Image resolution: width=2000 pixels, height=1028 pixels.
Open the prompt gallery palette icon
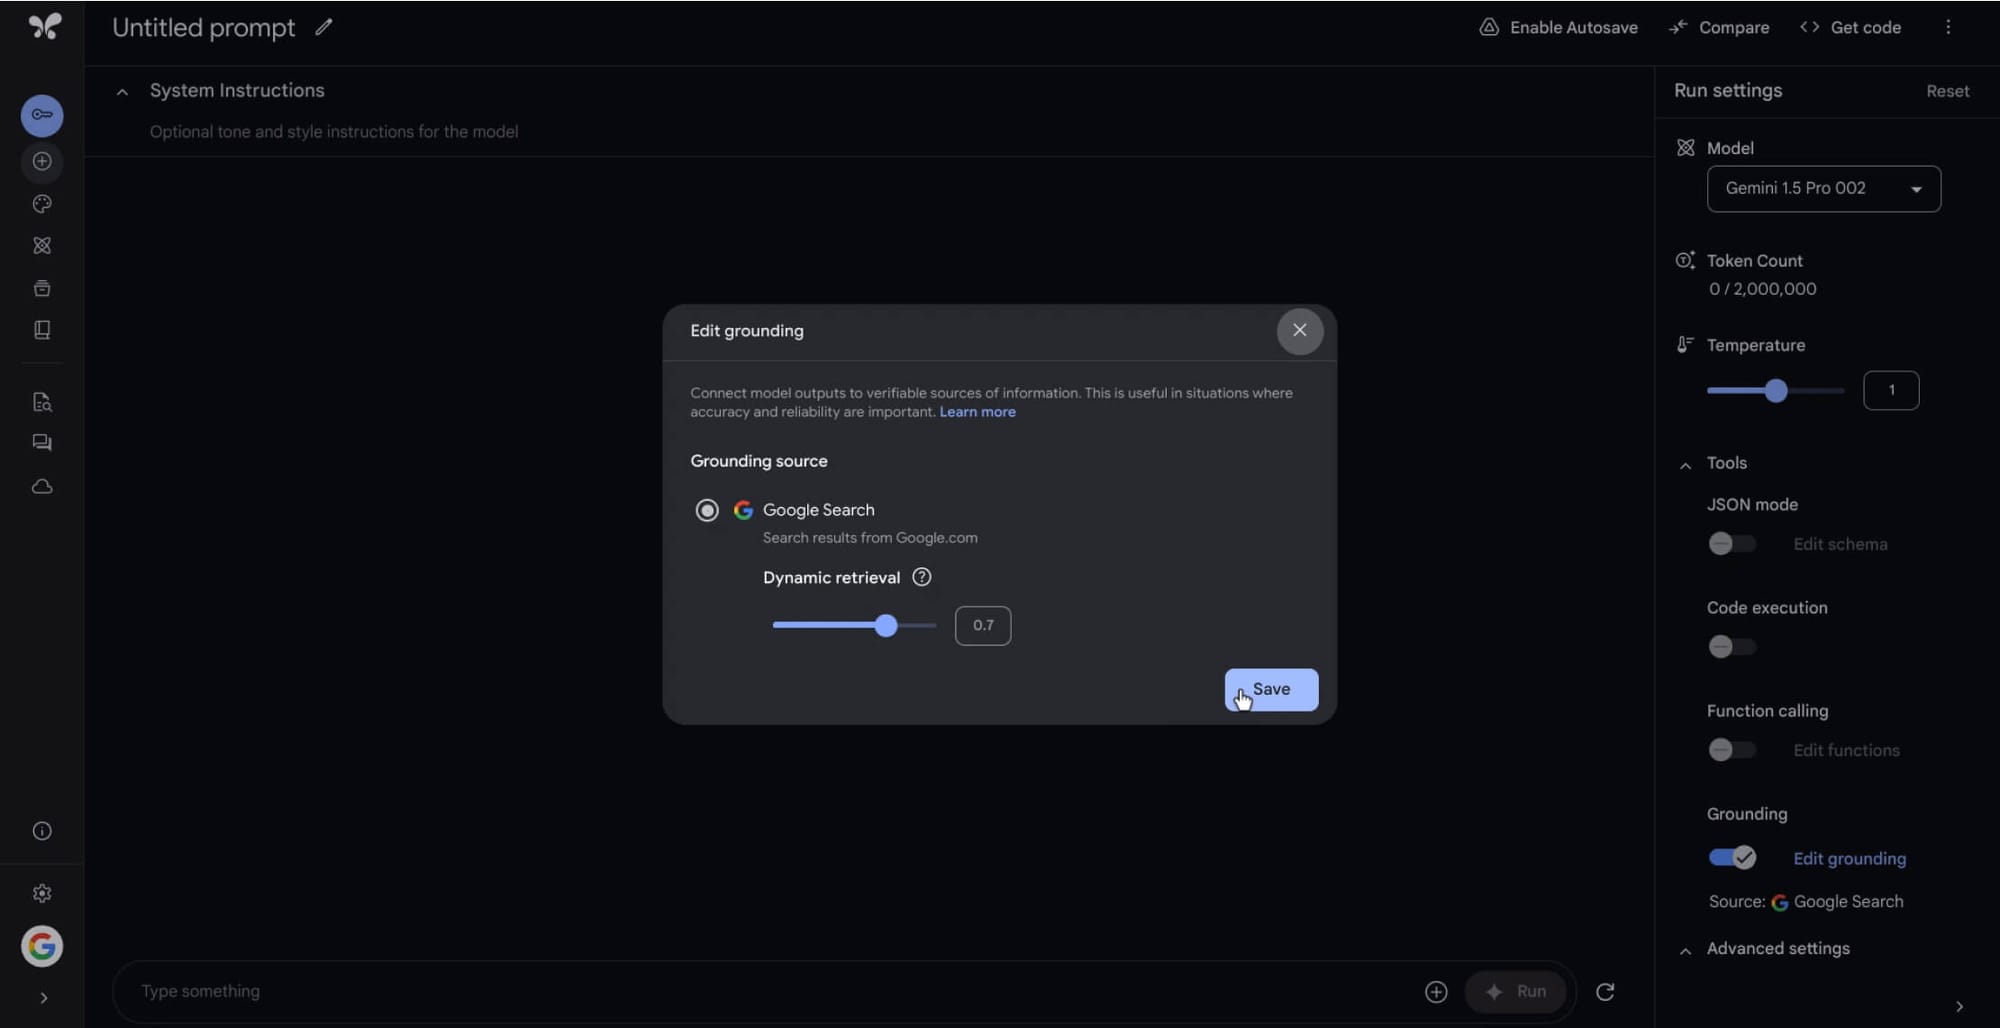[42, 204]
